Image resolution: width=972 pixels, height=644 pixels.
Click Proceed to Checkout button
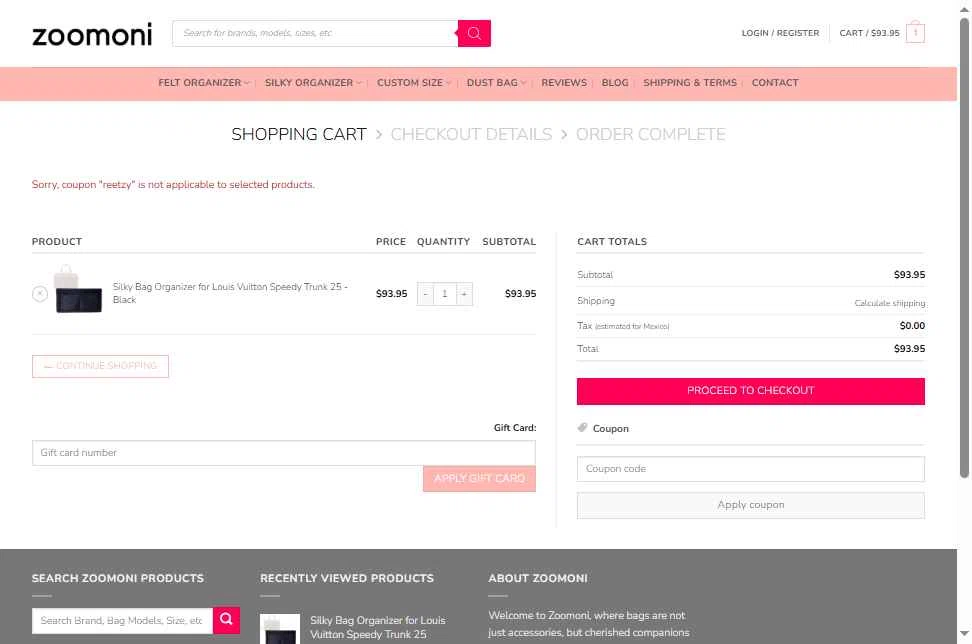(x=751, y=391)
